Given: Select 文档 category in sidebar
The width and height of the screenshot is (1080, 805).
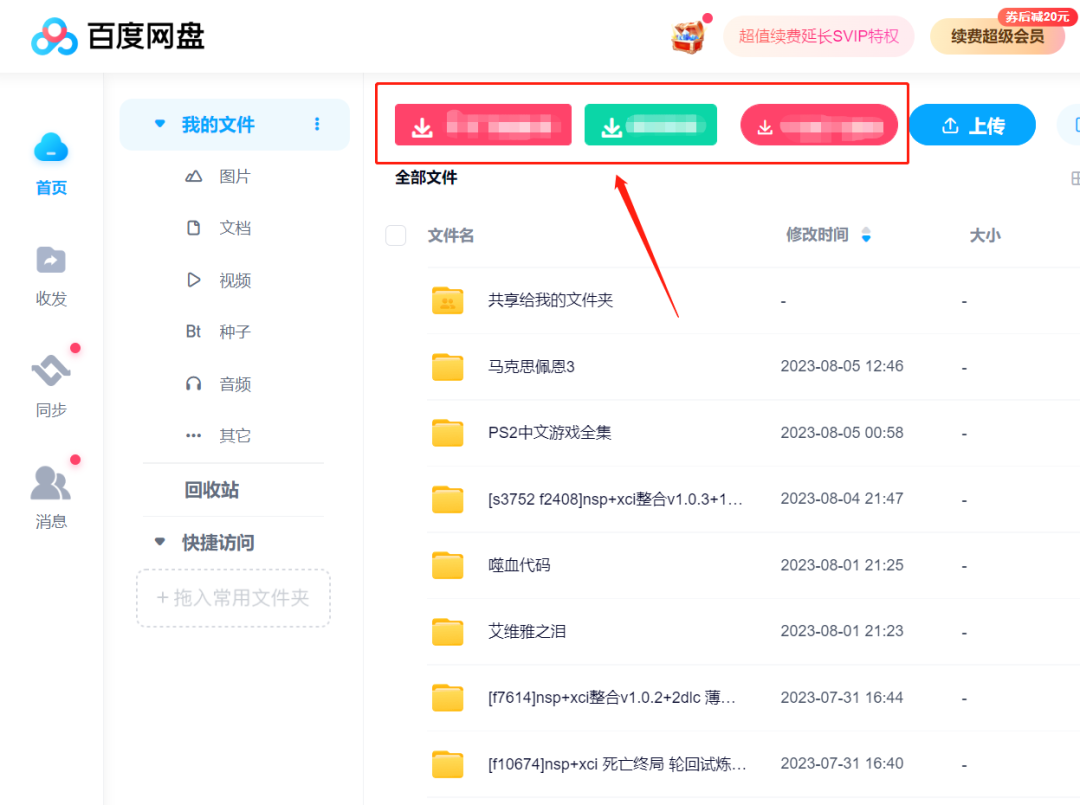Looking at the screenshot, I should (x=235, y=228).
